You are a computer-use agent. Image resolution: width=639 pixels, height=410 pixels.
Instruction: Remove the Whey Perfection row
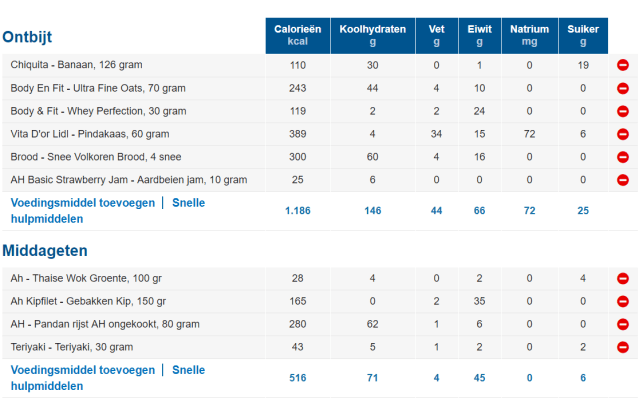pos(622,111)
